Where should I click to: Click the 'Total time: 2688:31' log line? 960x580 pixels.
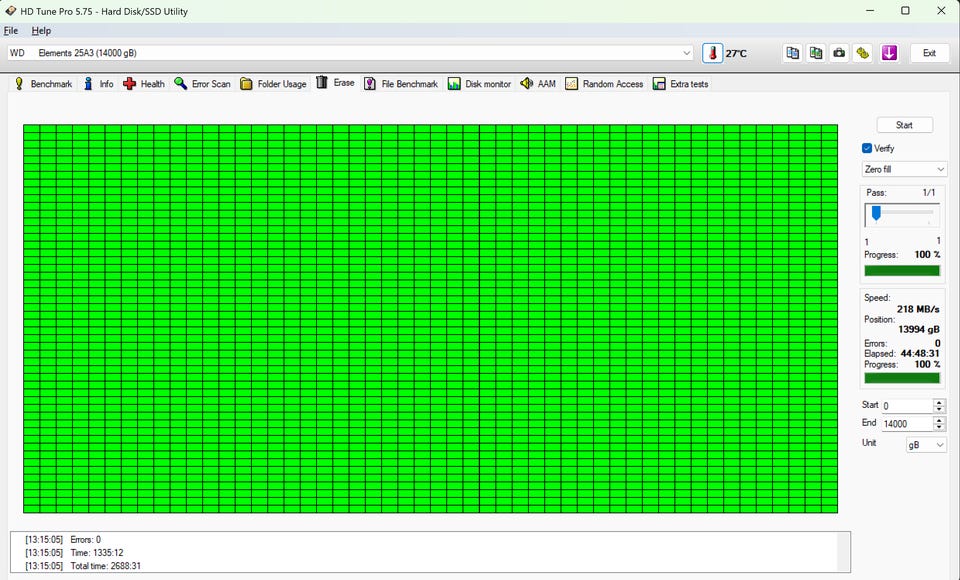[x=105, y=566]
